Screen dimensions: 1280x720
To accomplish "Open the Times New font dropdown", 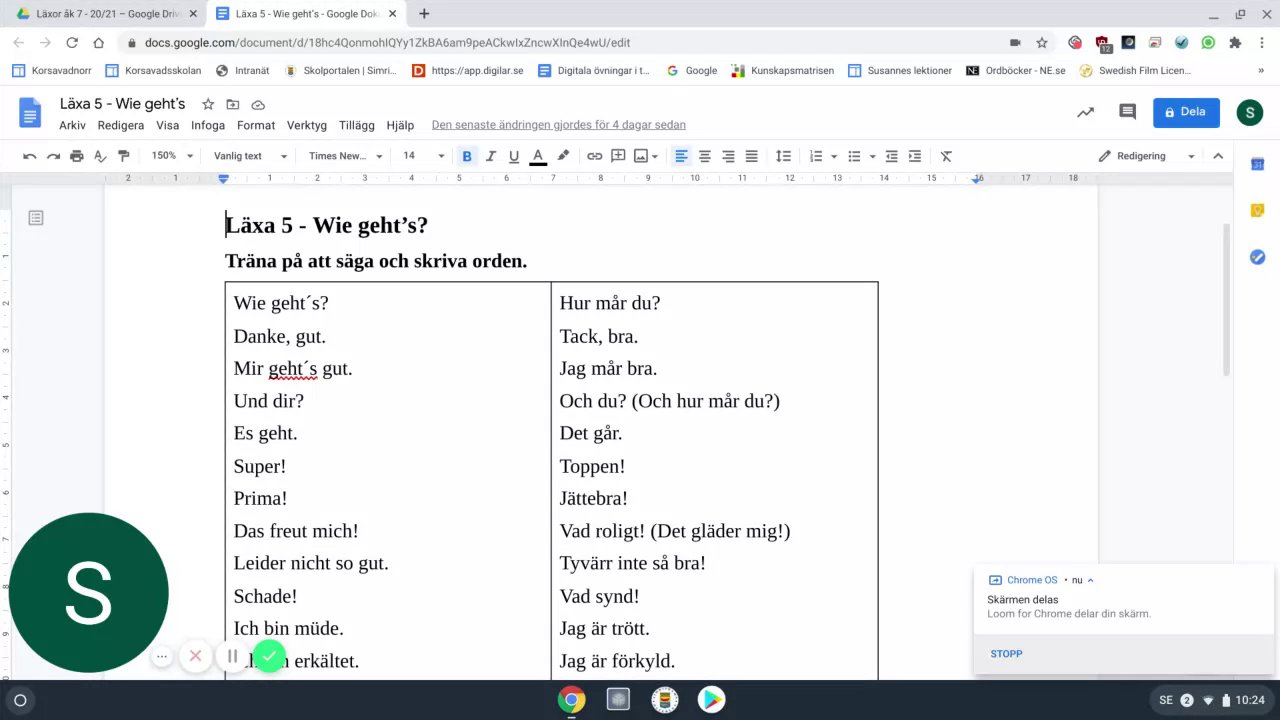I will (345, 156).
